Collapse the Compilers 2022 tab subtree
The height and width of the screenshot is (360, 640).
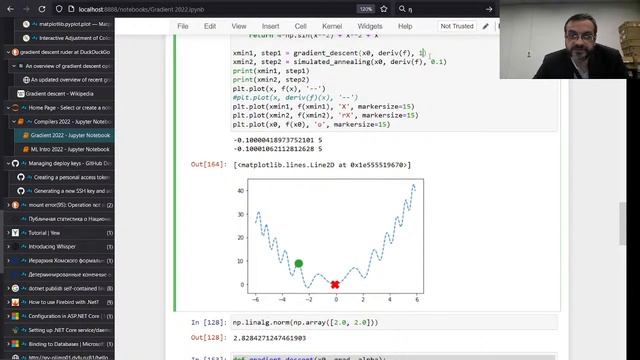(x=14, y=122)
